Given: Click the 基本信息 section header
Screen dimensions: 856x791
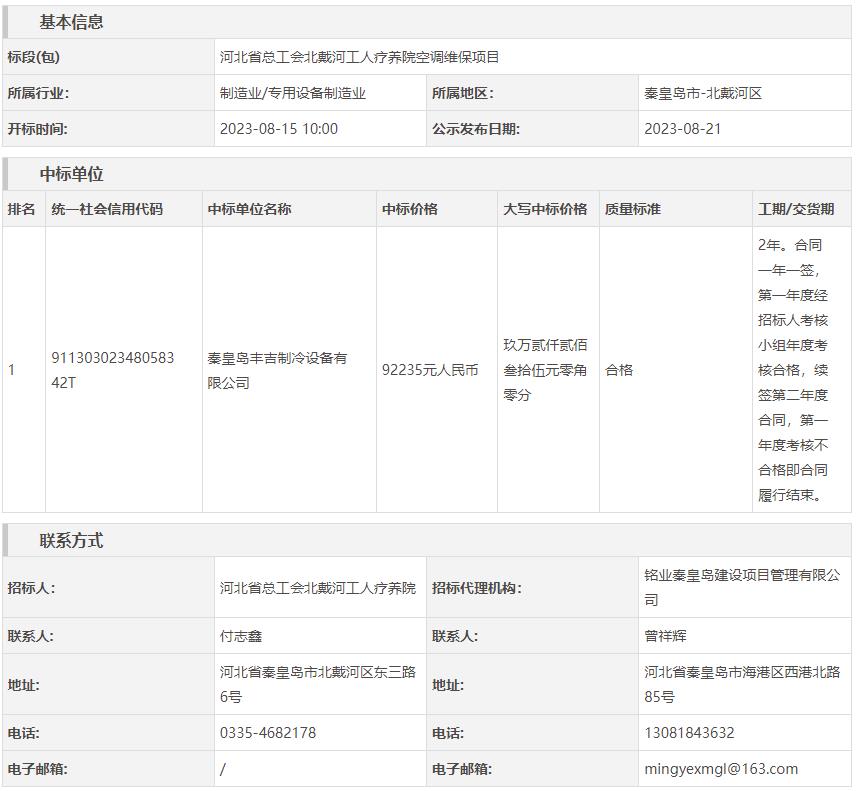Looking at the screenshot, I should pos(71,22).
